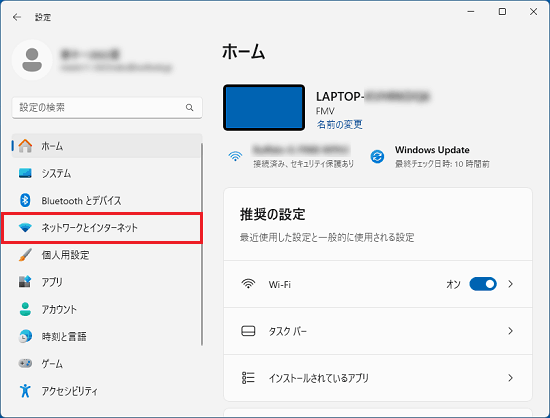Open システム settings
Screen dimensions: 550x418
click(107, 173)
